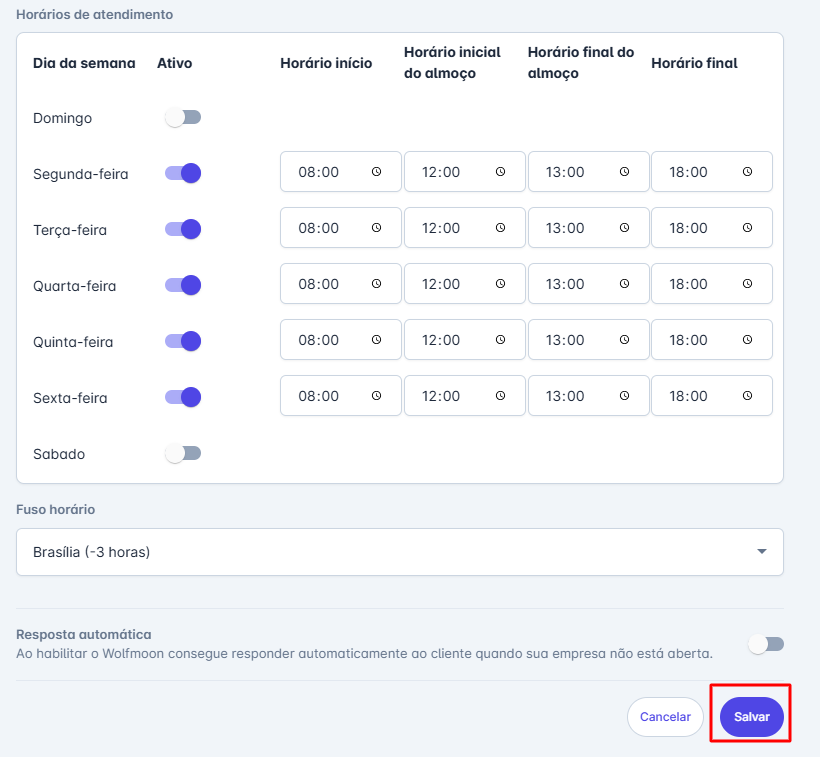
Task: Turn on Resposta automática switch
Action: tap(767, 644)
